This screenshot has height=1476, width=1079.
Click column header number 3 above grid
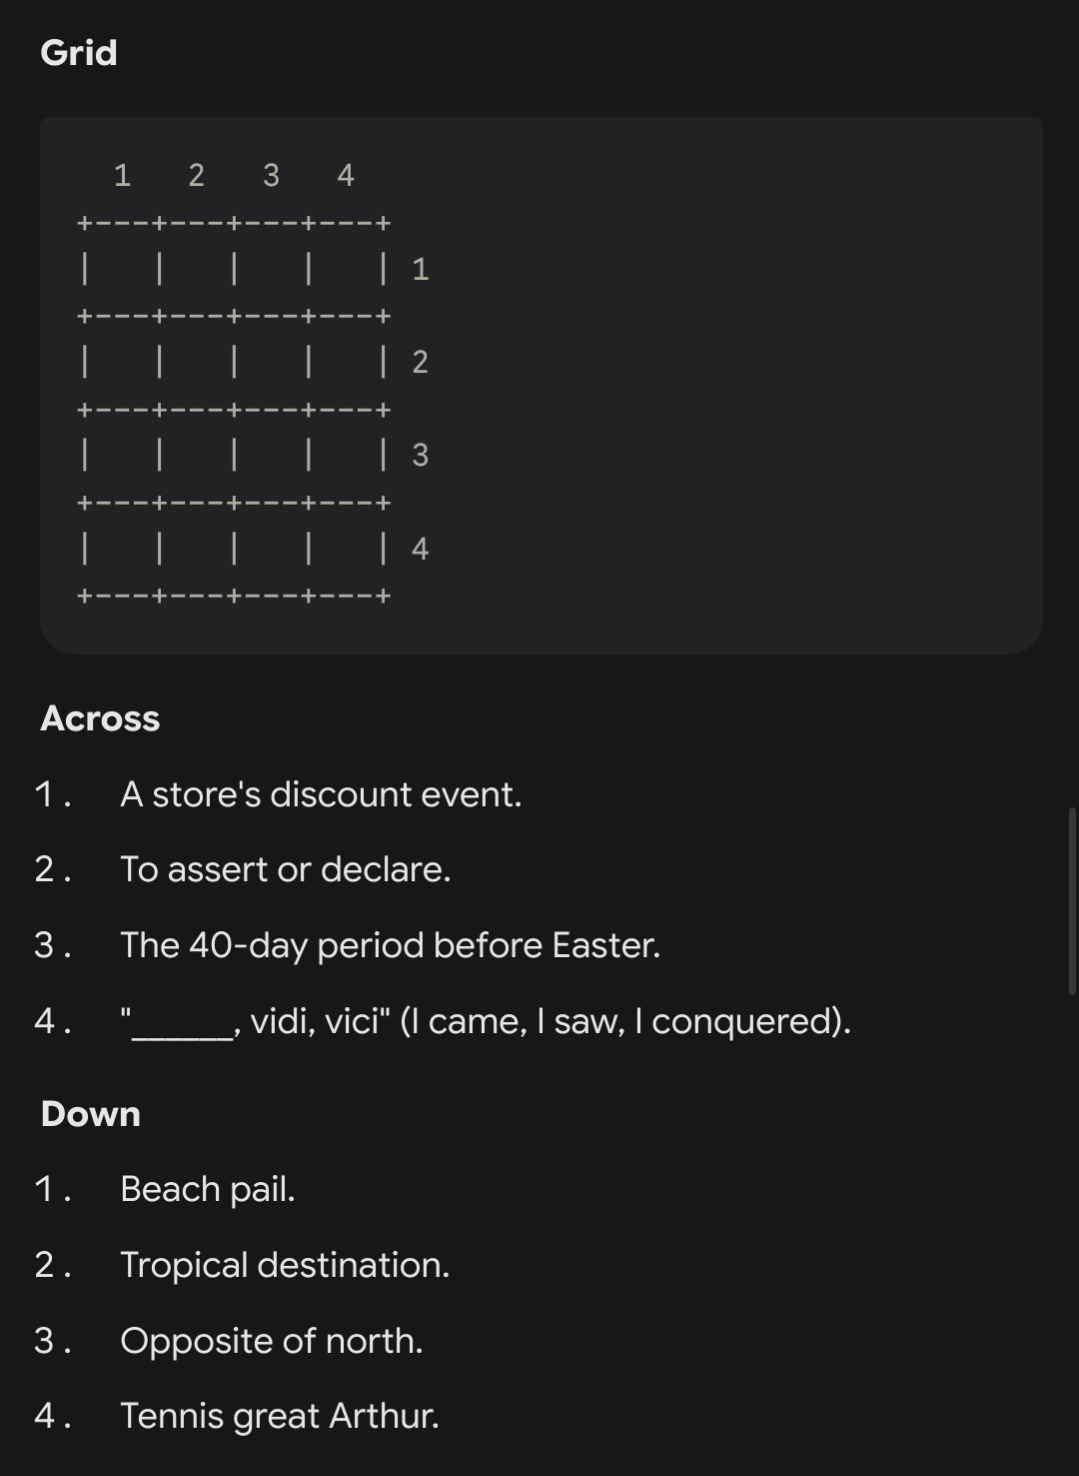coord(271,175)
